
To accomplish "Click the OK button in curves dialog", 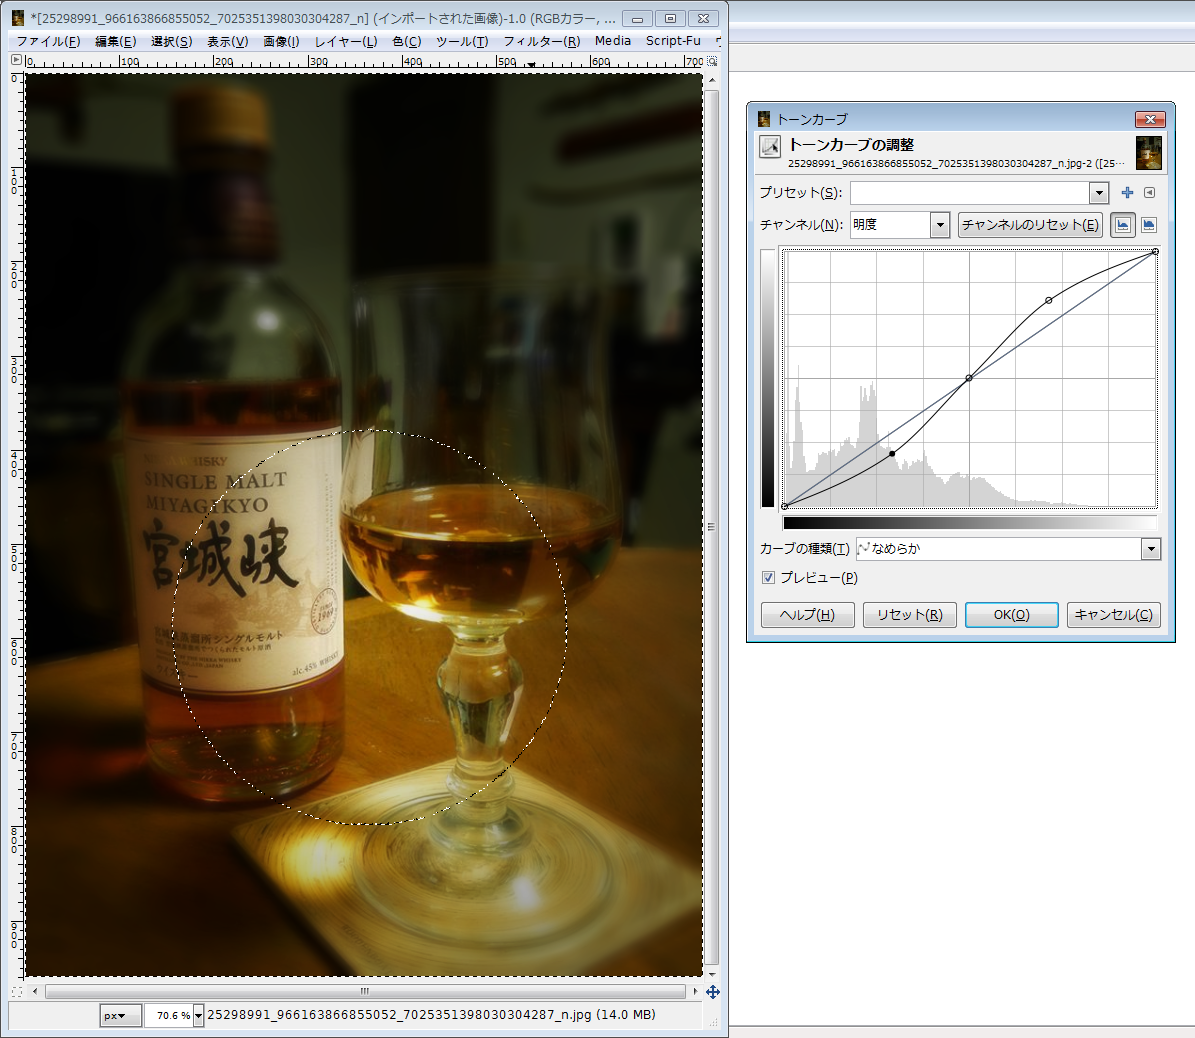I will point(1011,615).
